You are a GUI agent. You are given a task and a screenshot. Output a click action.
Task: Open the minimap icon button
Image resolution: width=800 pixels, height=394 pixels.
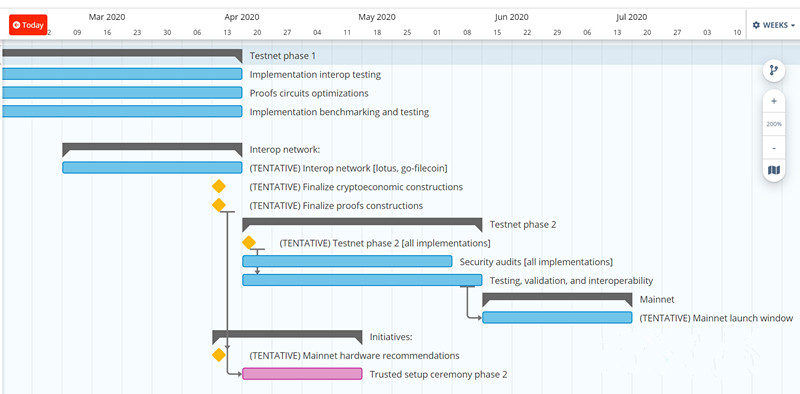point(773,170)
